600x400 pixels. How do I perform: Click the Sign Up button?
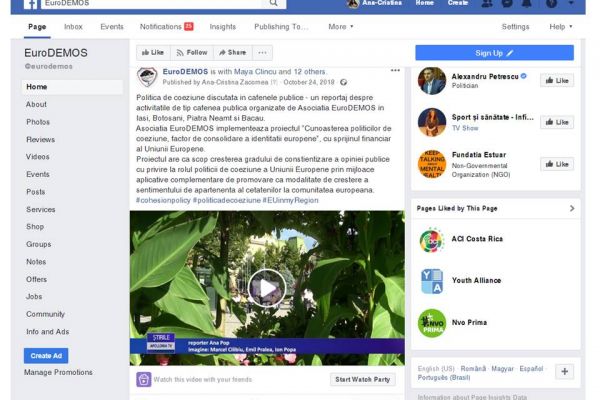coord(494,53)
